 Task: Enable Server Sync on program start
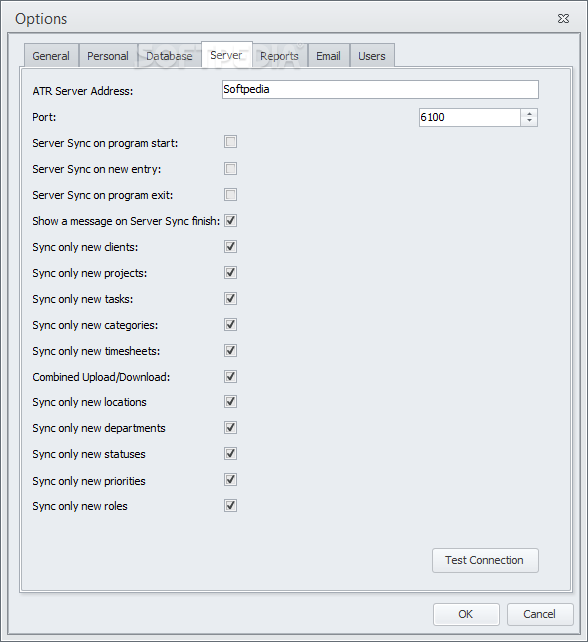[x=231, y=142]
